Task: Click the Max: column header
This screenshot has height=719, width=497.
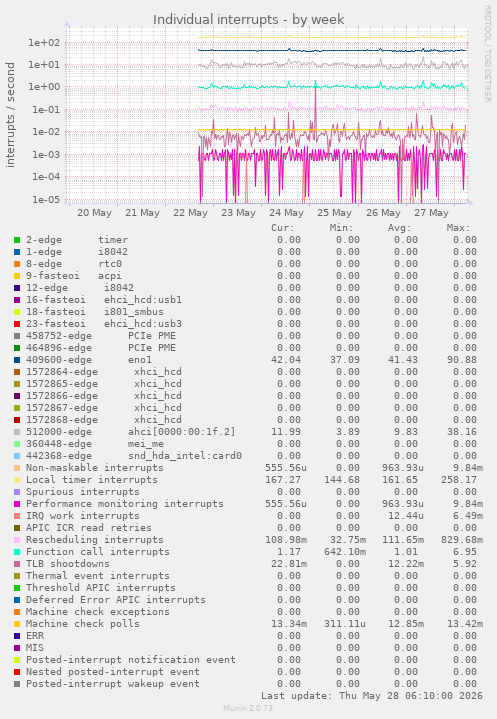Action: [458, 228]
